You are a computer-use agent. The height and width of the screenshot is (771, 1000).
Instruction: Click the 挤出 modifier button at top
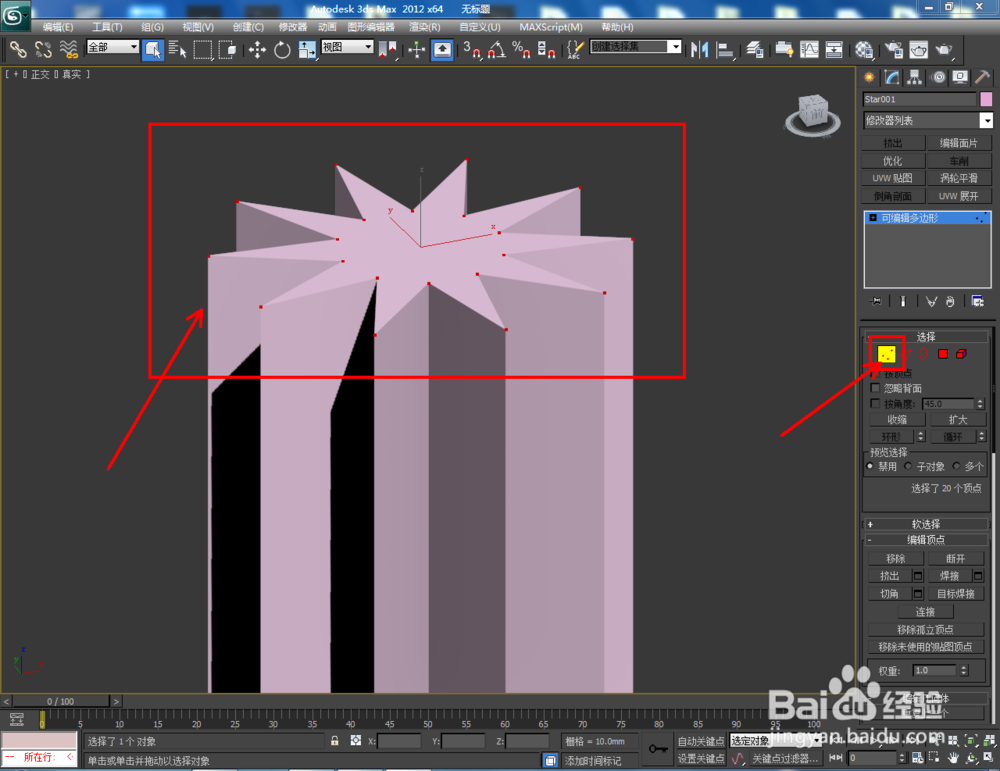pos(893,143)
